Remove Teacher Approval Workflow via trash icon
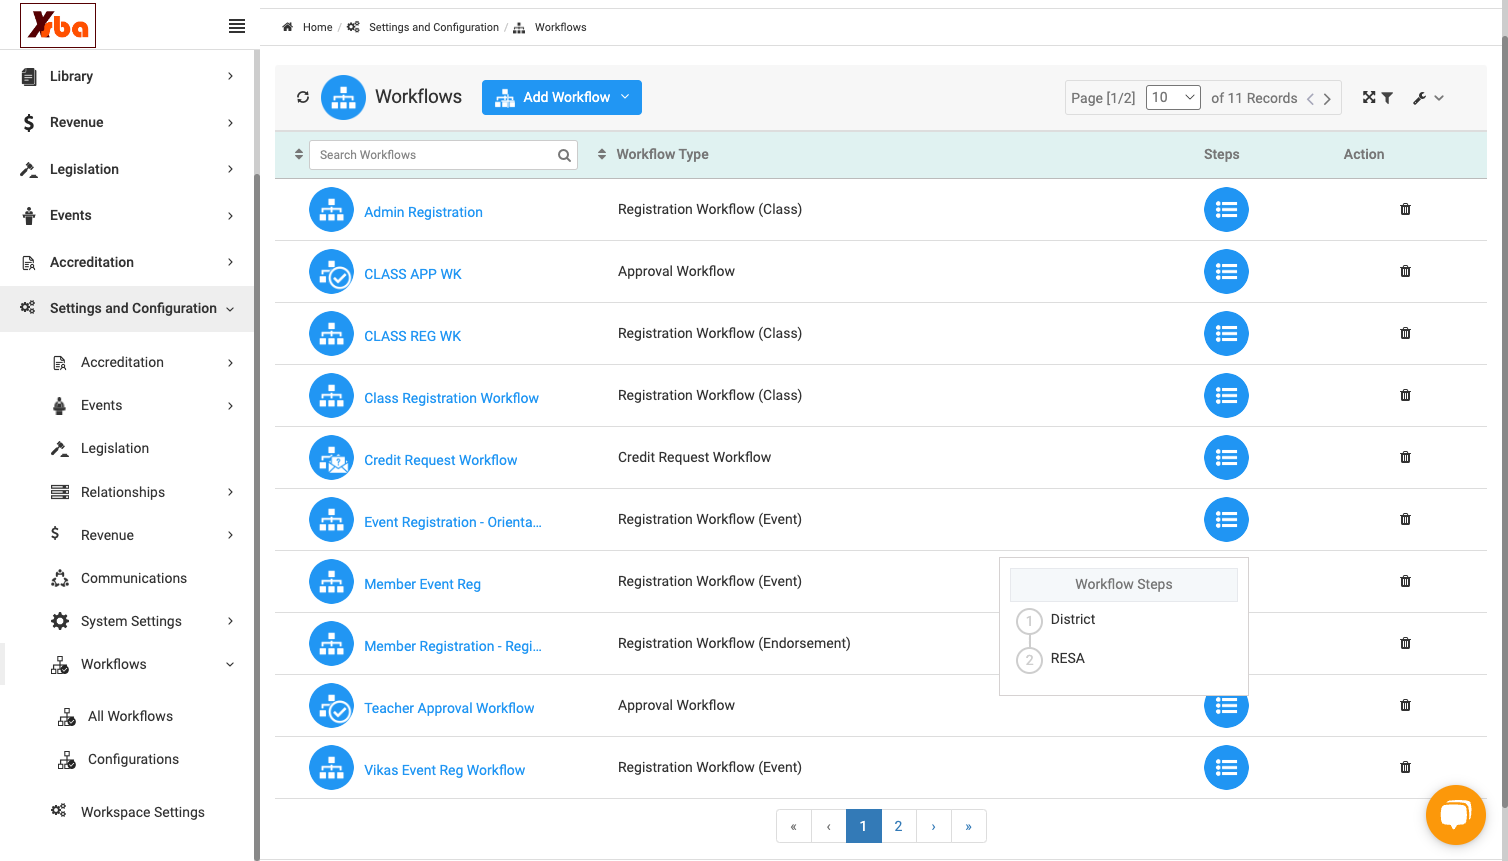1508x861 pixels. point(1405,705)
